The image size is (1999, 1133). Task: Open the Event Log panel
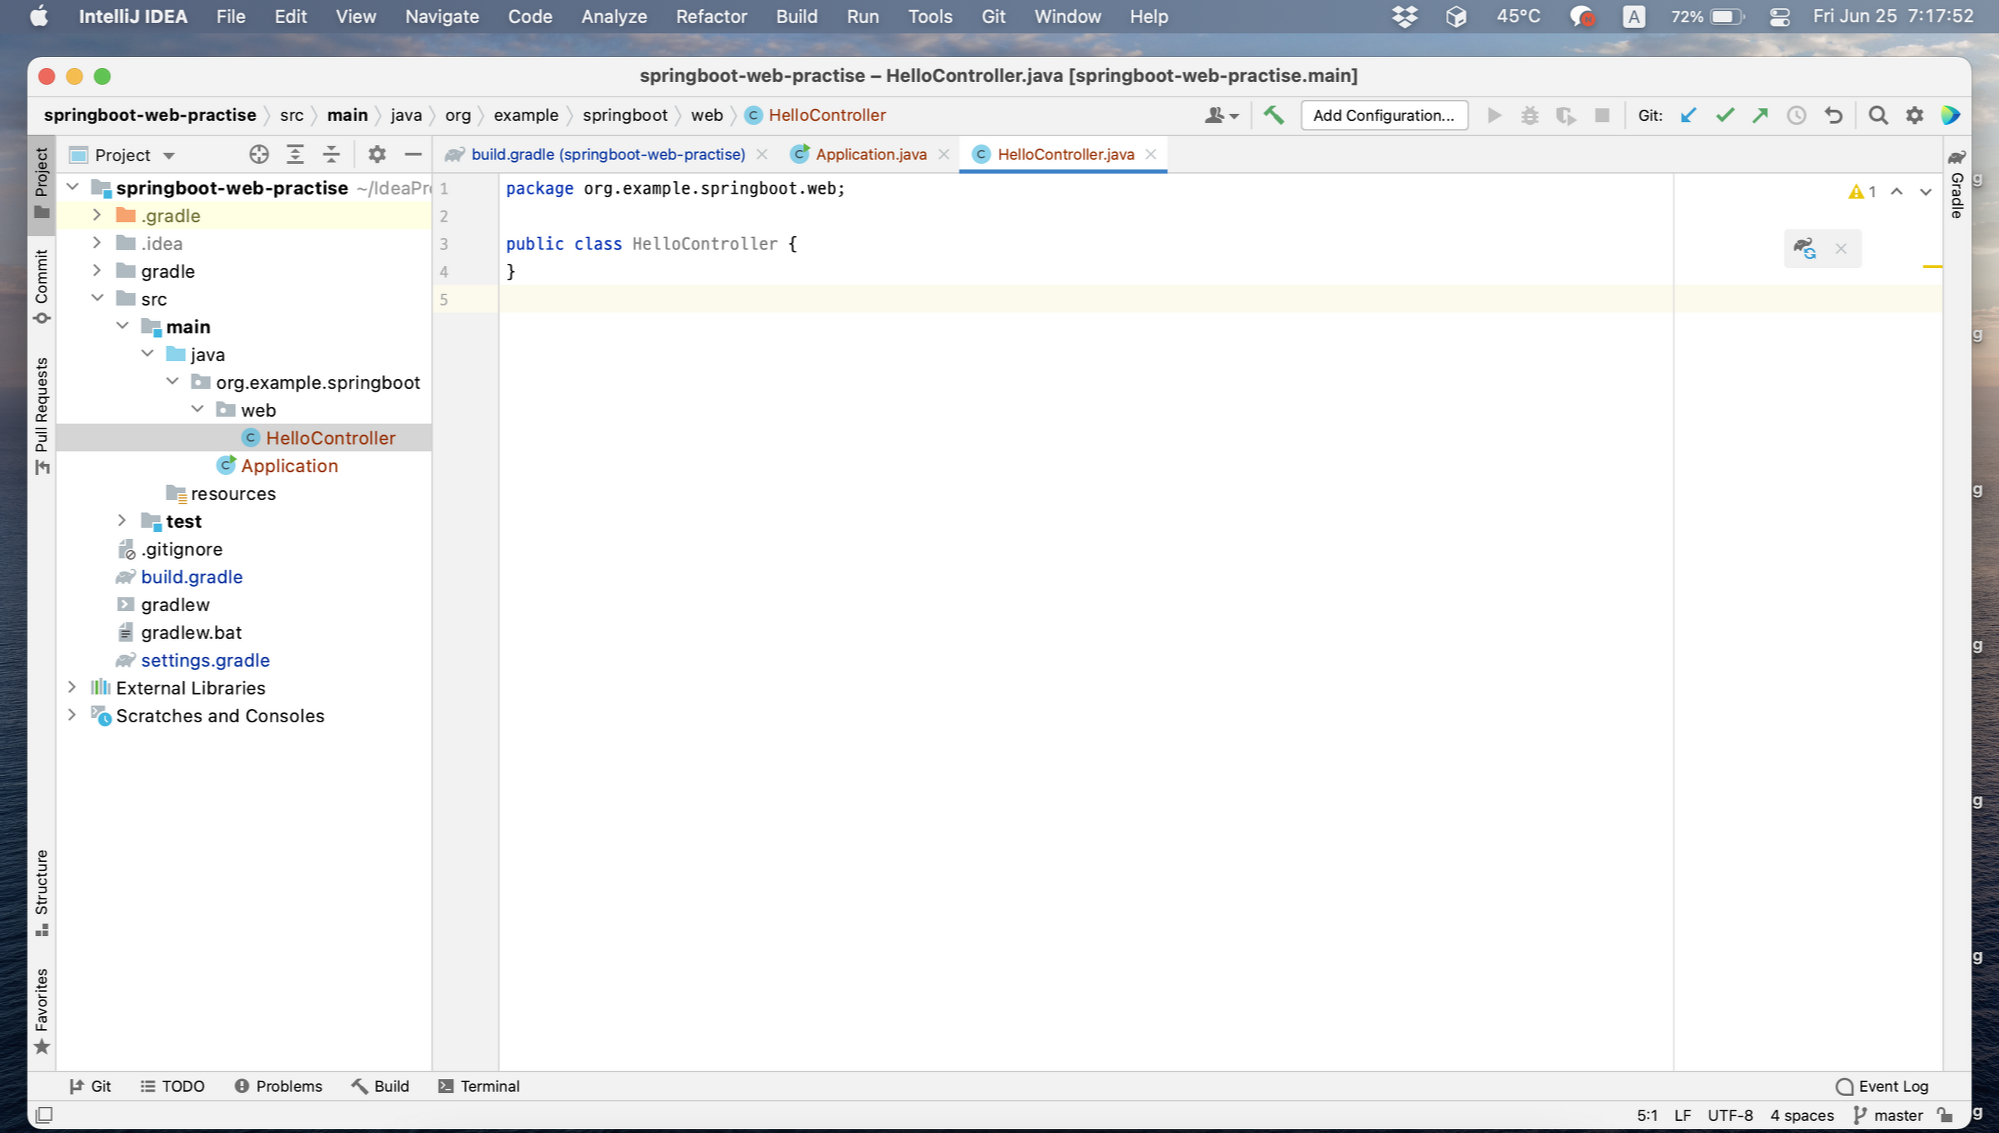pos(1881,1086)
